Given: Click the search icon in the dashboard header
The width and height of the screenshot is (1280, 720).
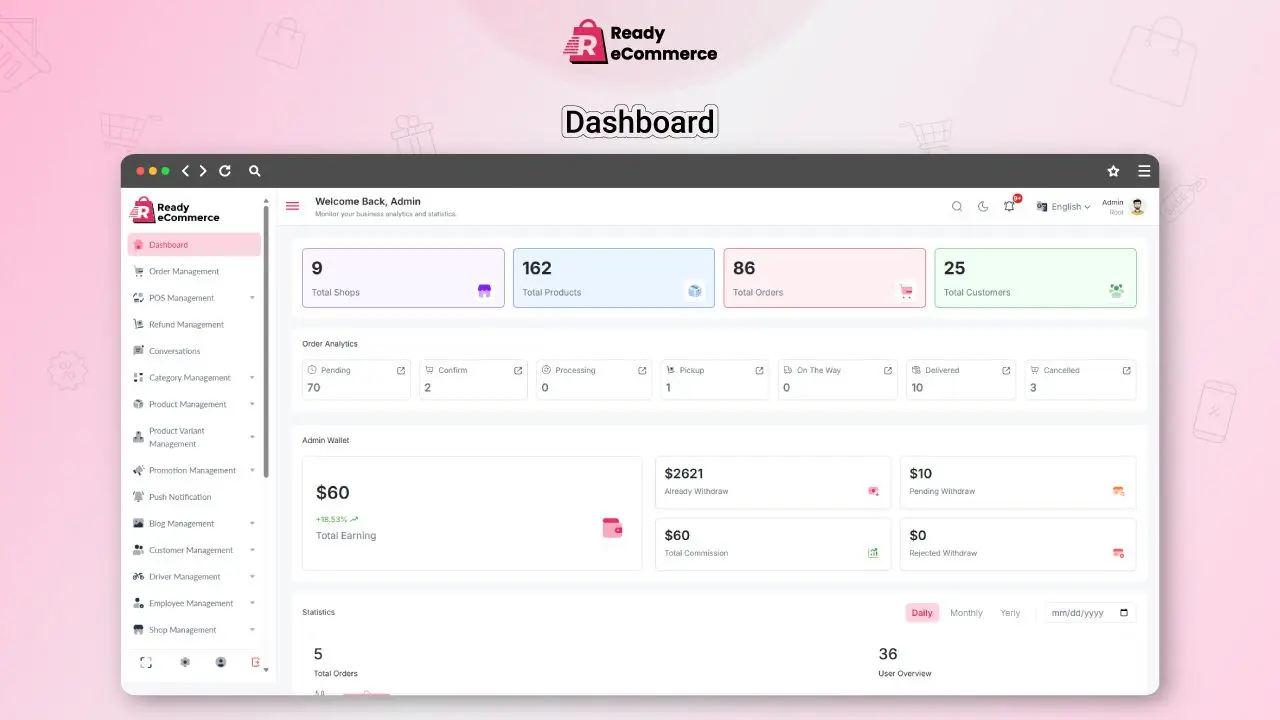Looking at the screenshot, I should click(x=956, y=207).
